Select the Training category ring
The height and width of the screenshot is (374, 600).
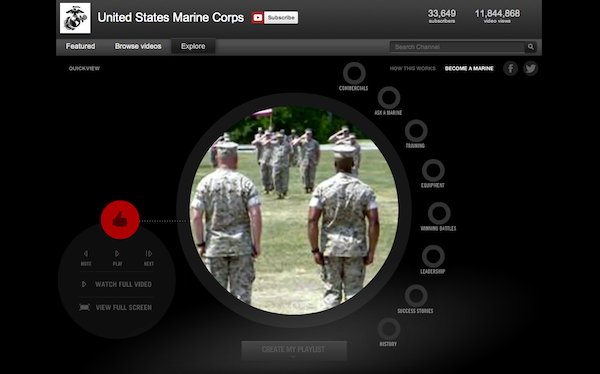(416, 131)
